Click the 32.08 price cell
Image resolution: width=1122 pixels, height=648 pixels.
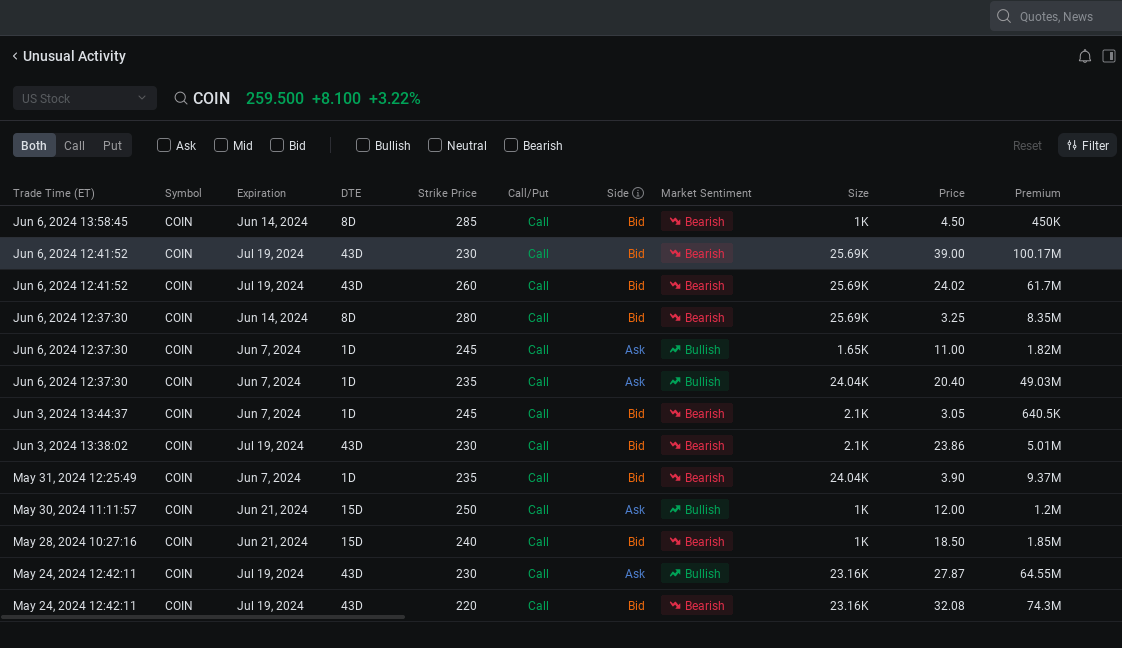[x=949, y=606]
